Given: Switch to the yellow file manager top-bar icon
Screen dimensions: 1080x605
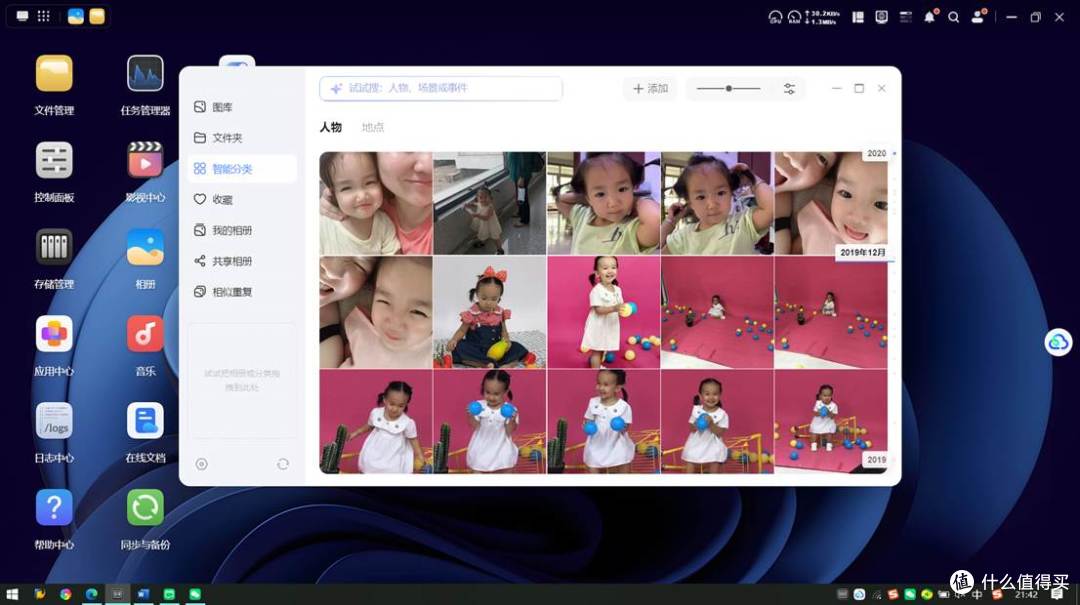Looking at the screenshot, I should coord(97,17).
